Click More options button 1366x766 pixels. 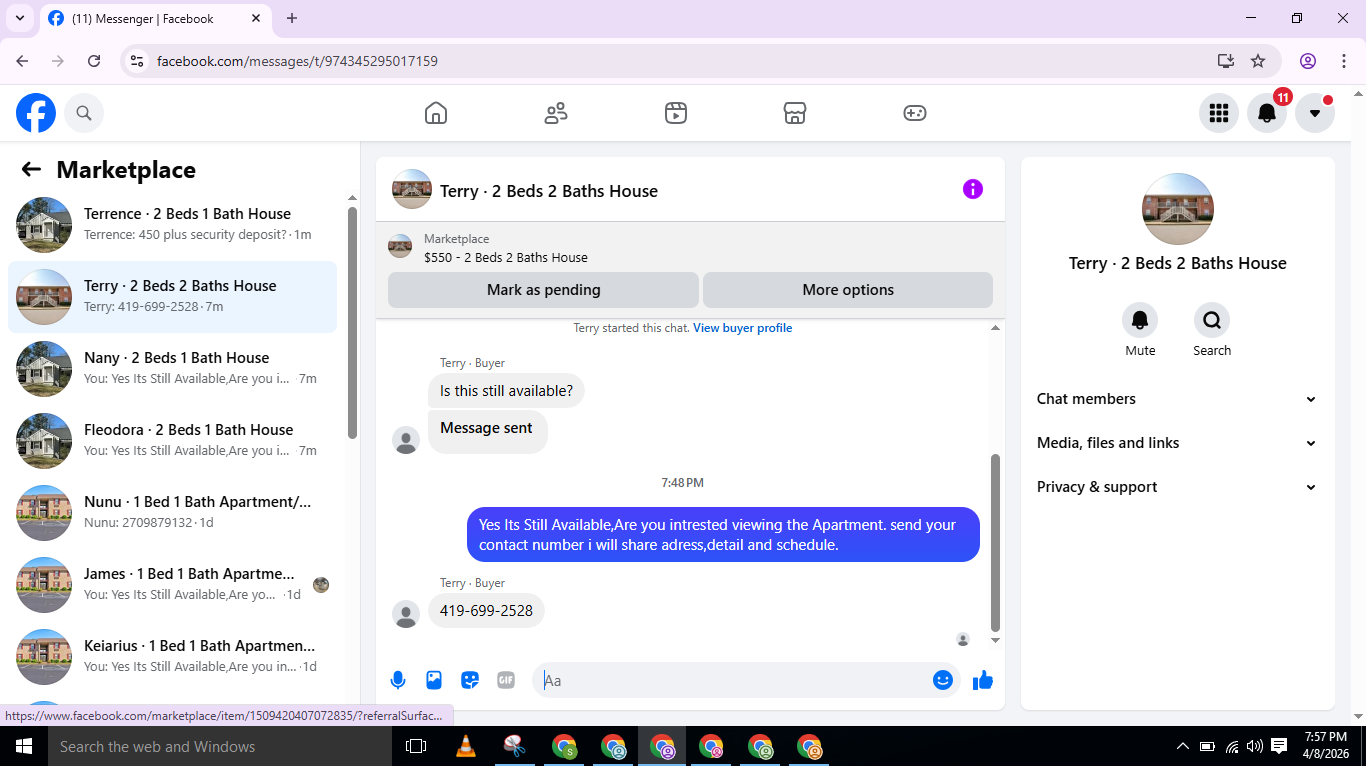[x=848, y=290]
